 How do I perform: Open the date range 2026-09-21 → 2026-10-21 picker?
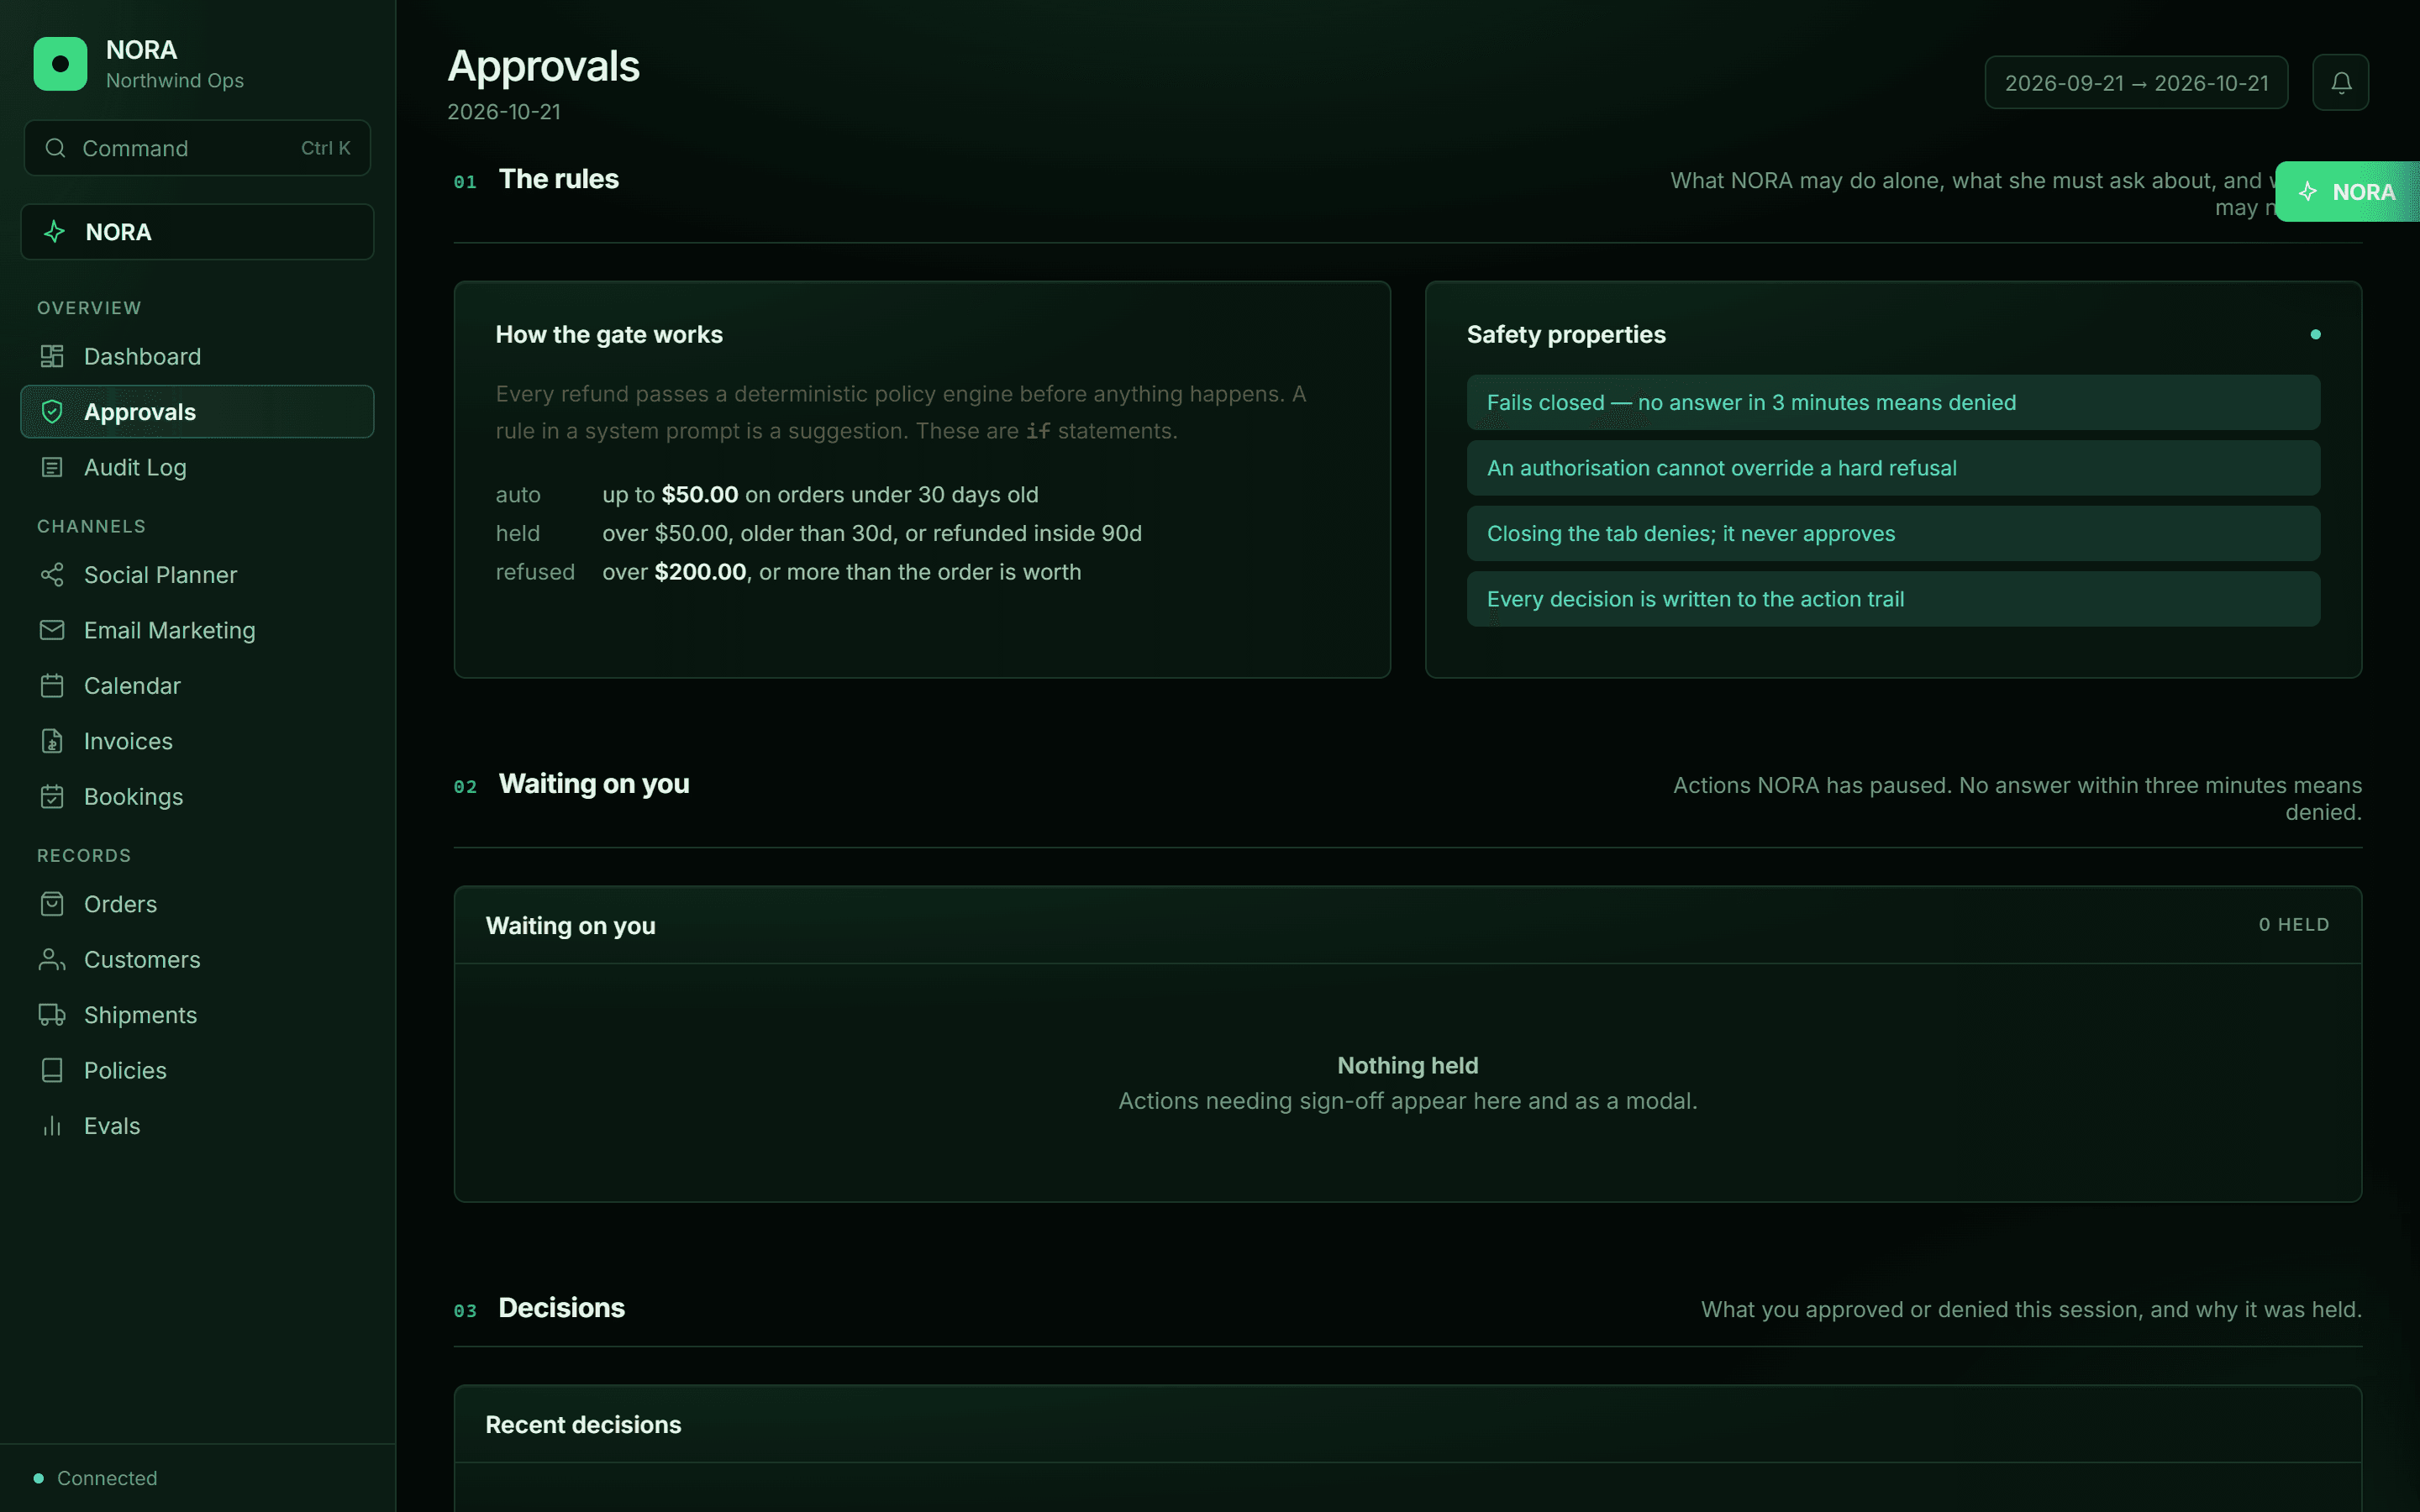tap(2136, 82)
